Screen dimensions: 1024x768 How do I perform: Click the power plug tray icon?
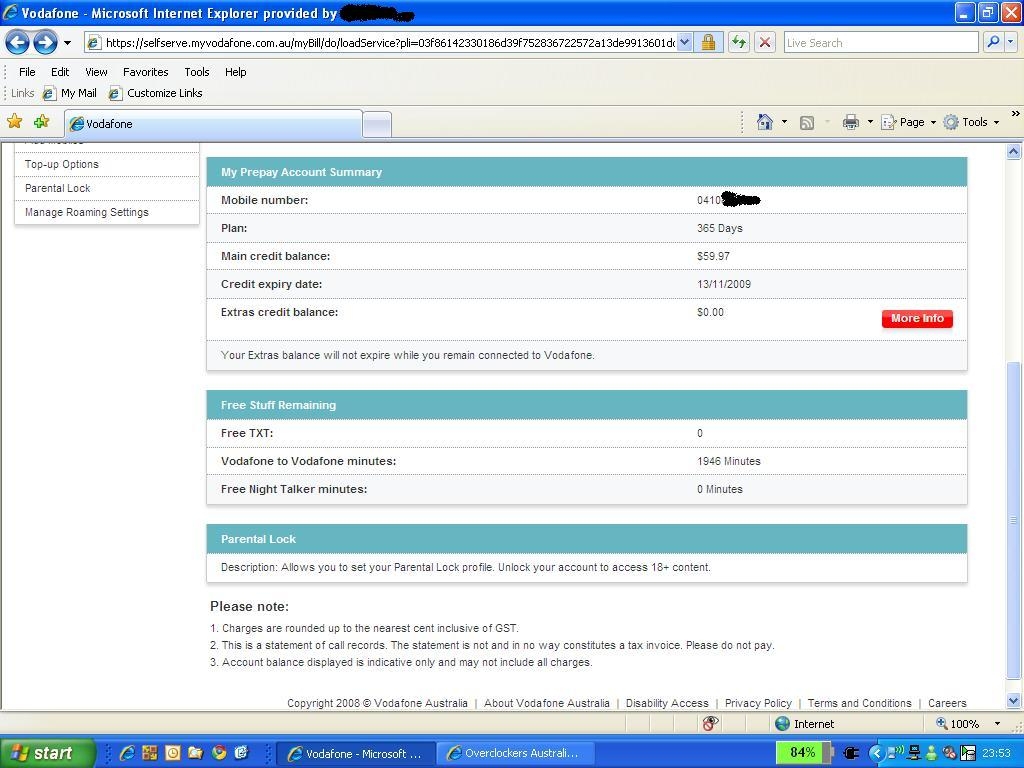(851, 753)
